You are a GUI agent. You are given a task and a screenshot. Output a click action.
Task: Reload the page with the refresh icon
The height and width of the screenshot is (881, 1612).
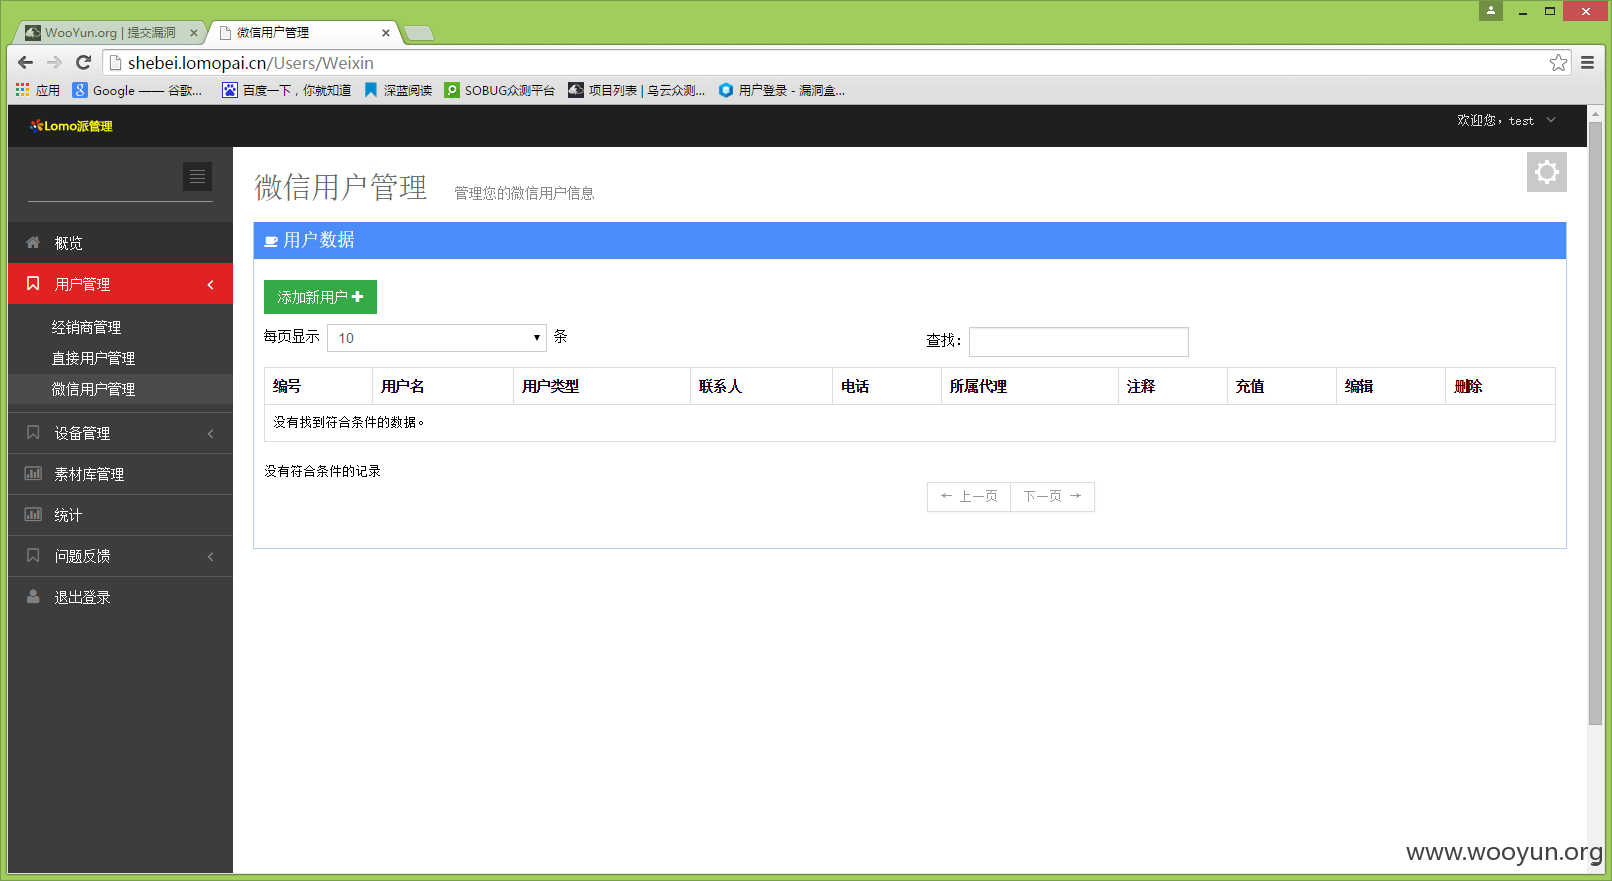pyautogui.click(x=84, y=62)
